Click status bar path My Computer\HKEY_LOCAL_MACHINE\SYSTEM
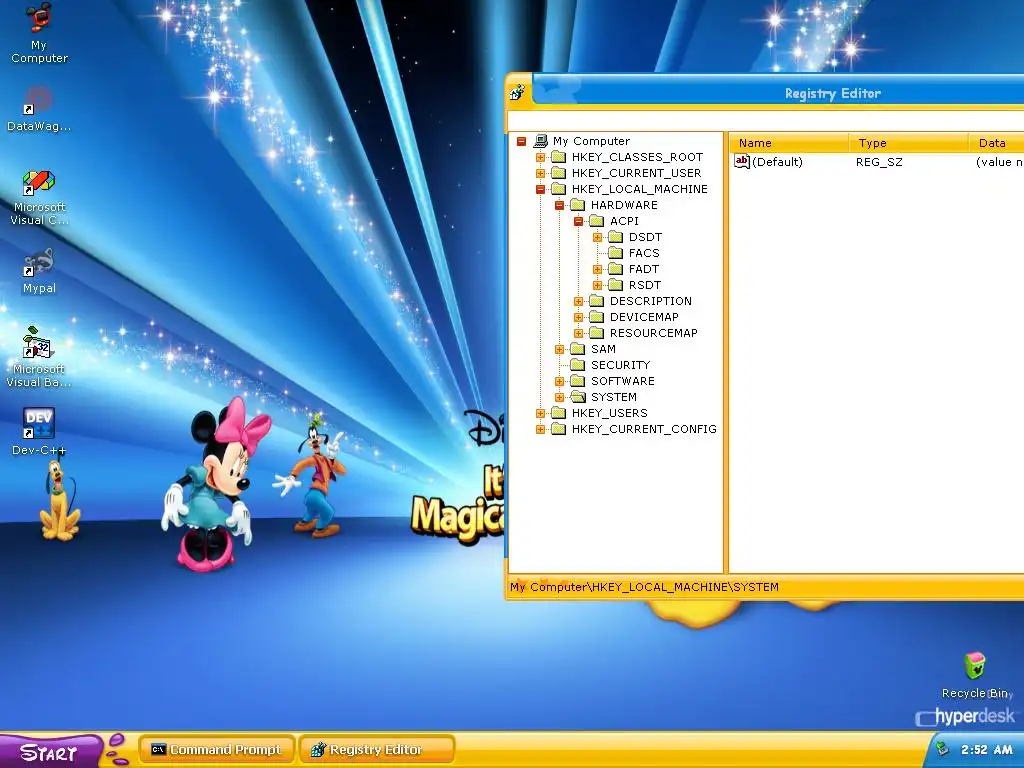The height and width of the screenshot is (768, 1024). (645, 587)
